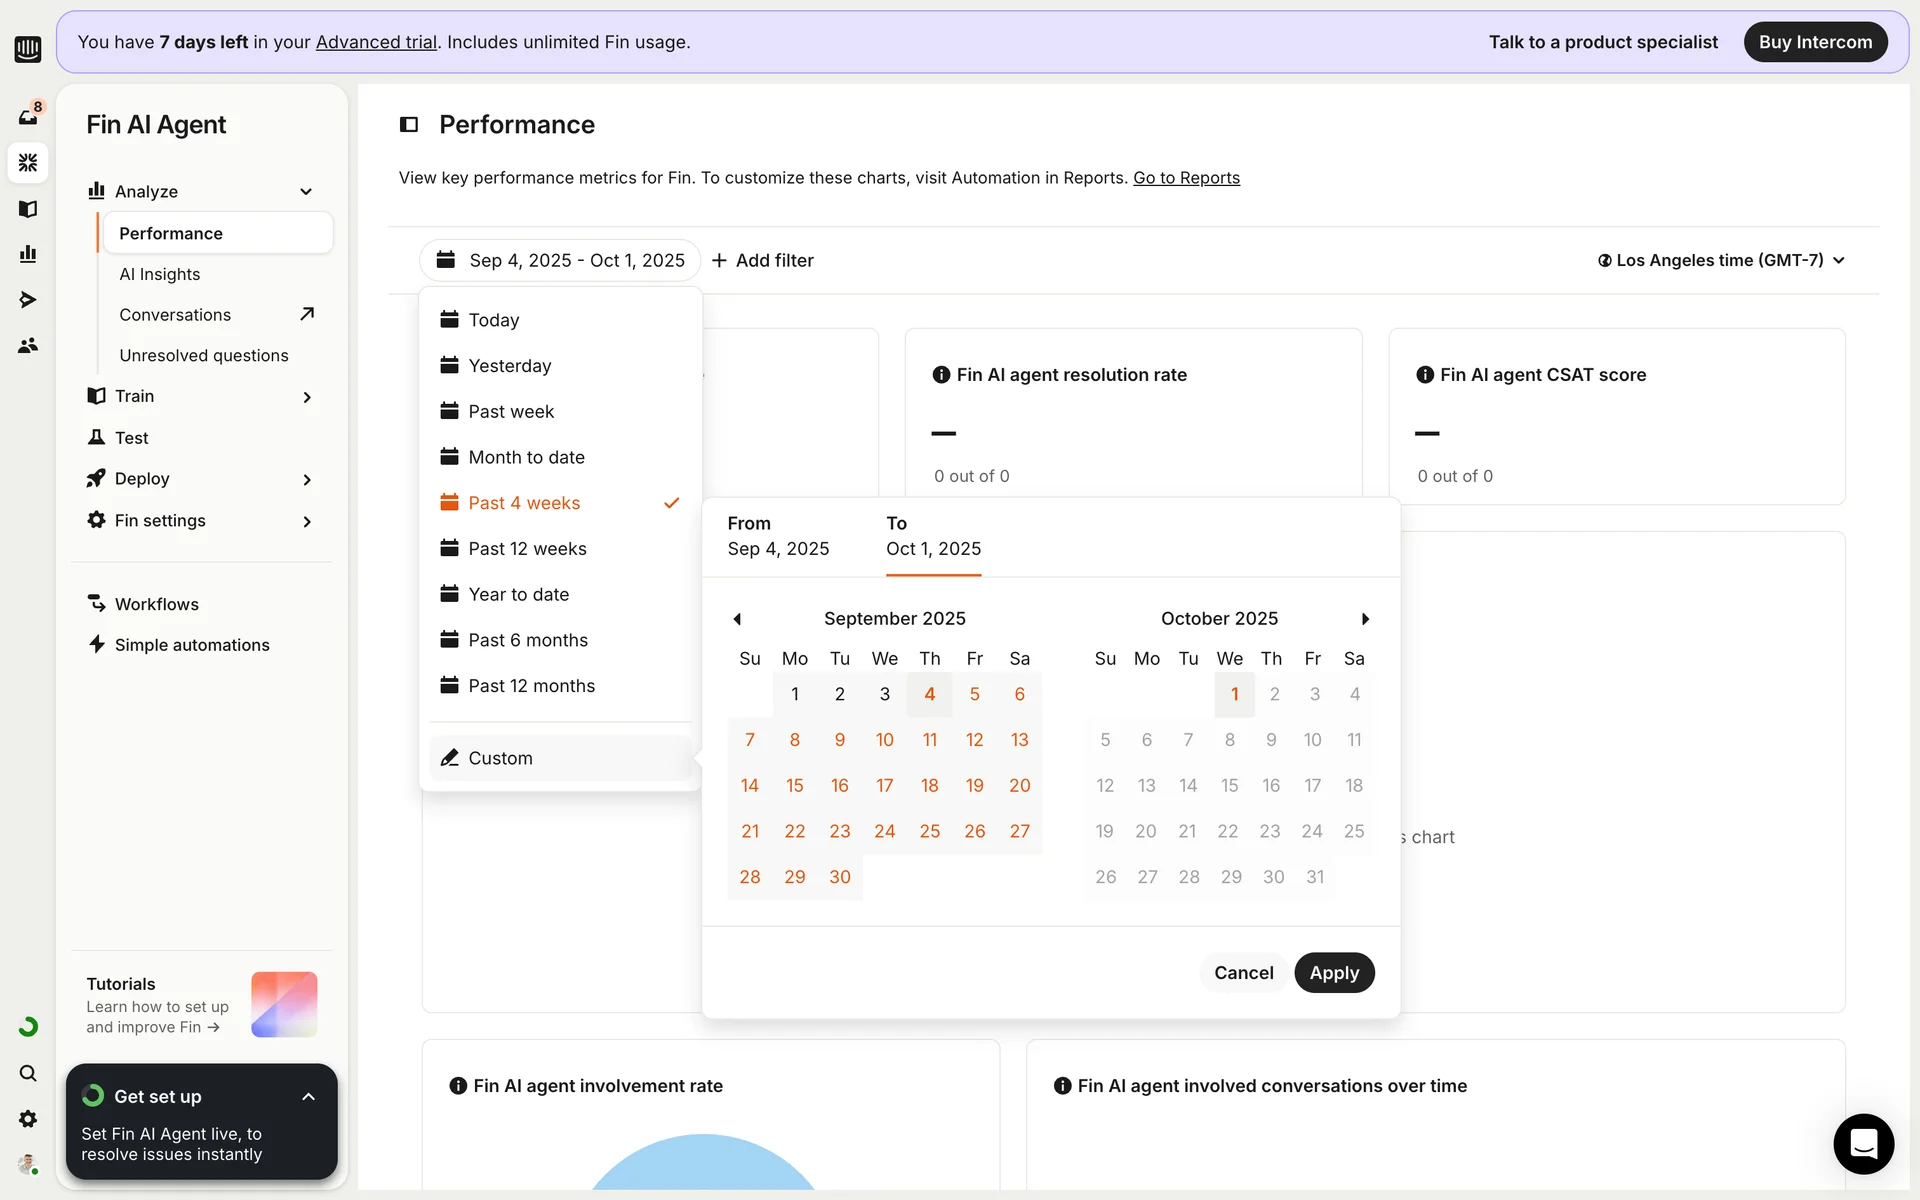Viewport: 1920px width, 1200px height.
Task: Go to previous month in calendar
Action: 737,619
